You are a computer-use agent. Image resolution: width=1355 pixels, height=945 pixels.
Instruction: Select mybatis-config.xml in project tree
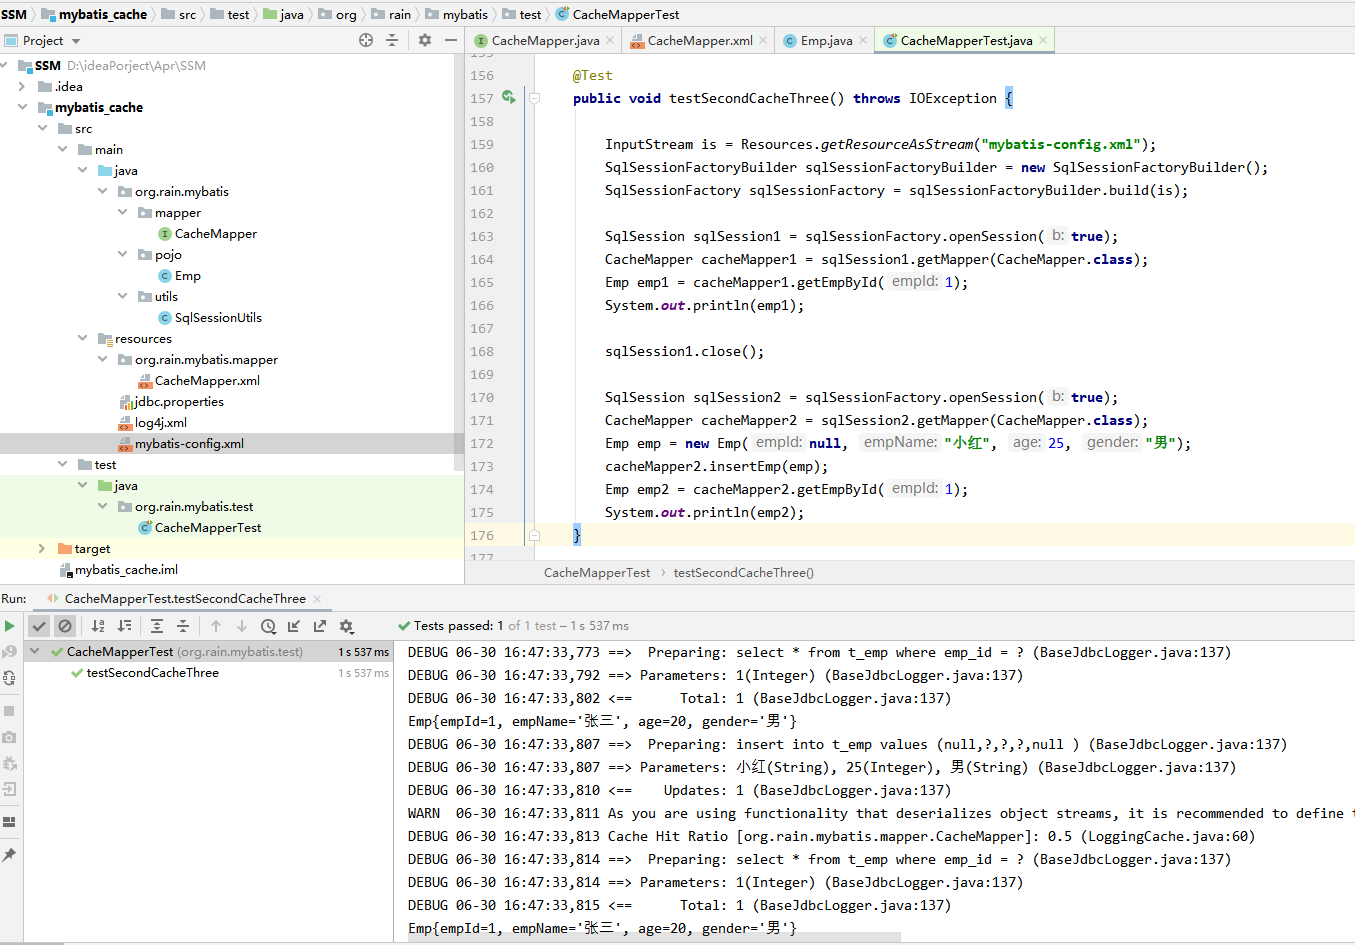click(189, 443)
